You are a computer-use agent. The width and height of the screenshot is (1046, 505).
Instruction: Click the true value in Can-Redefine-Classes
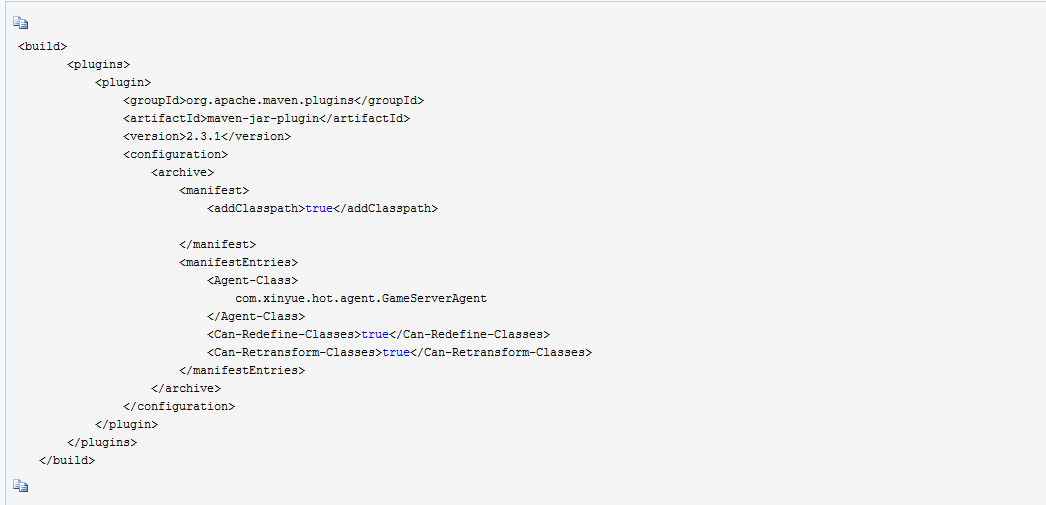click(x=375, y=334)
